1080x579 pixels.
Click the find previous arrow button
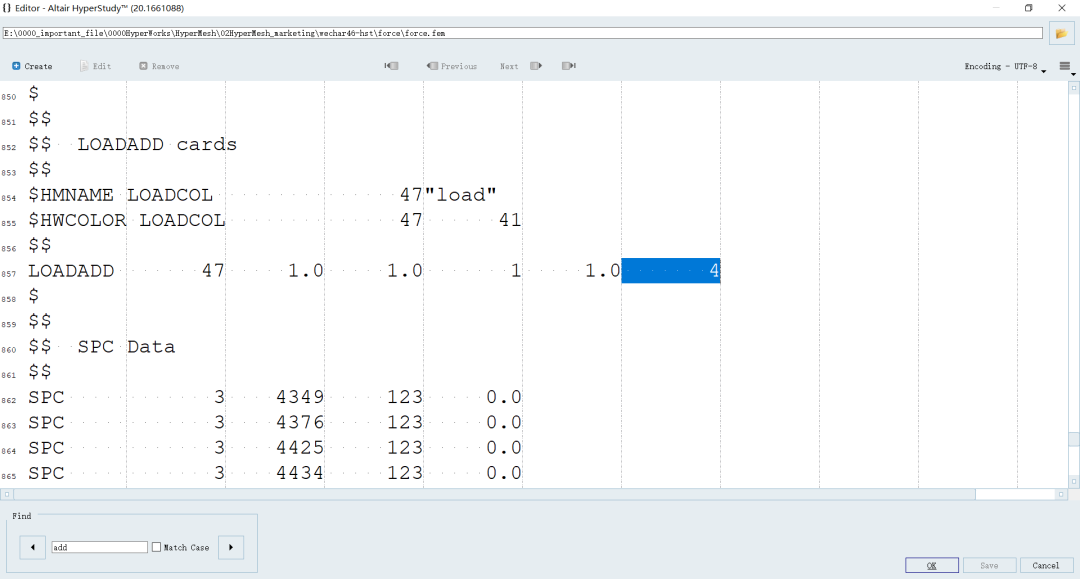pyautogui.click(x=32, y=547)
